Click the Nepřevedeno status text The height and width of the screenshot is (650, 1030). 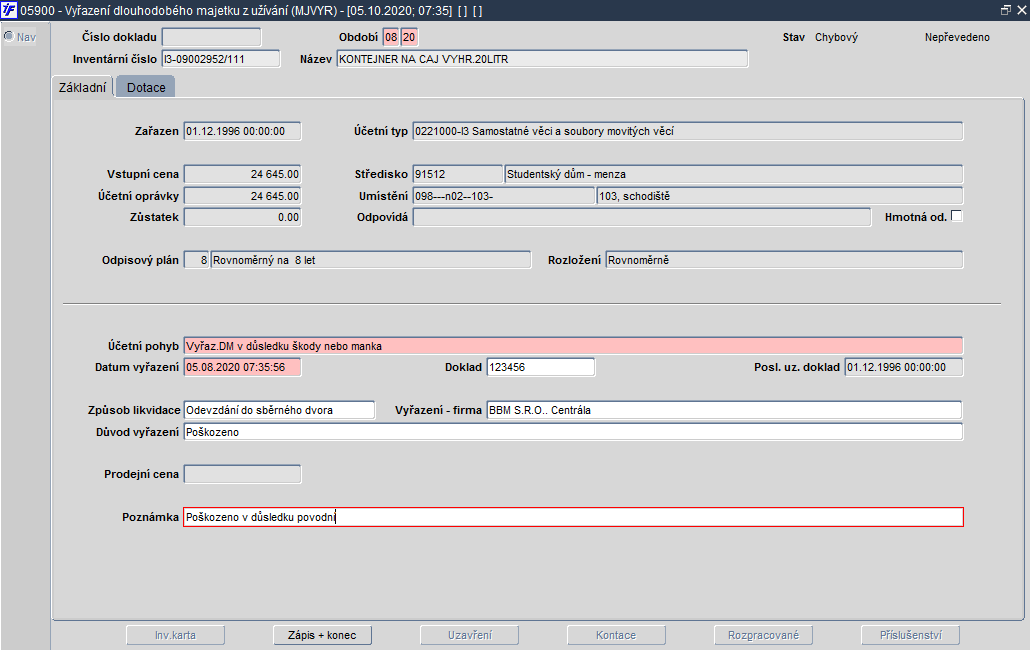tap(957, 37)
